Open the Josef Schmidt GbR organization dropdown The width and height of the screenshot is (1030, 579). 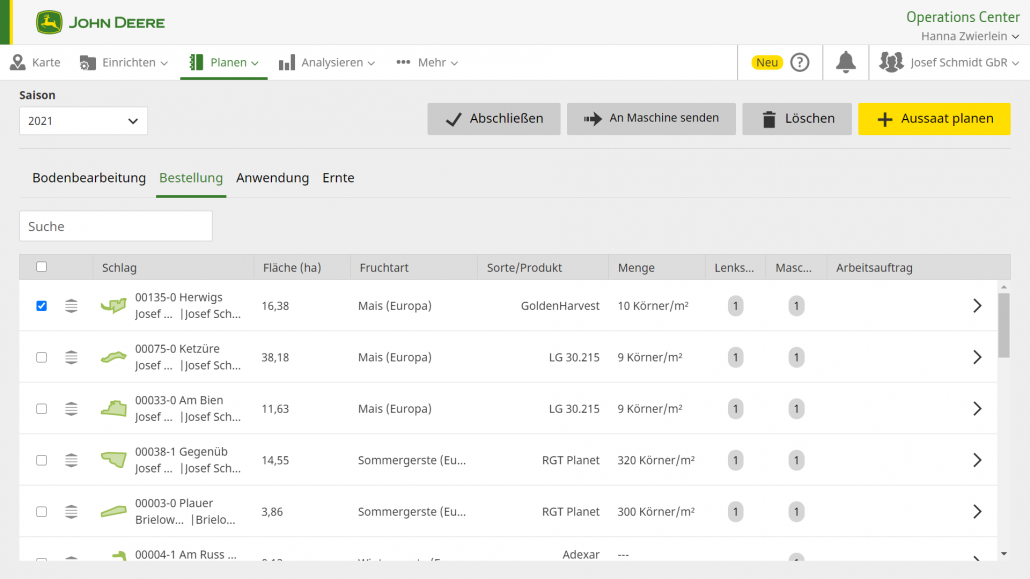click(949, 62)
